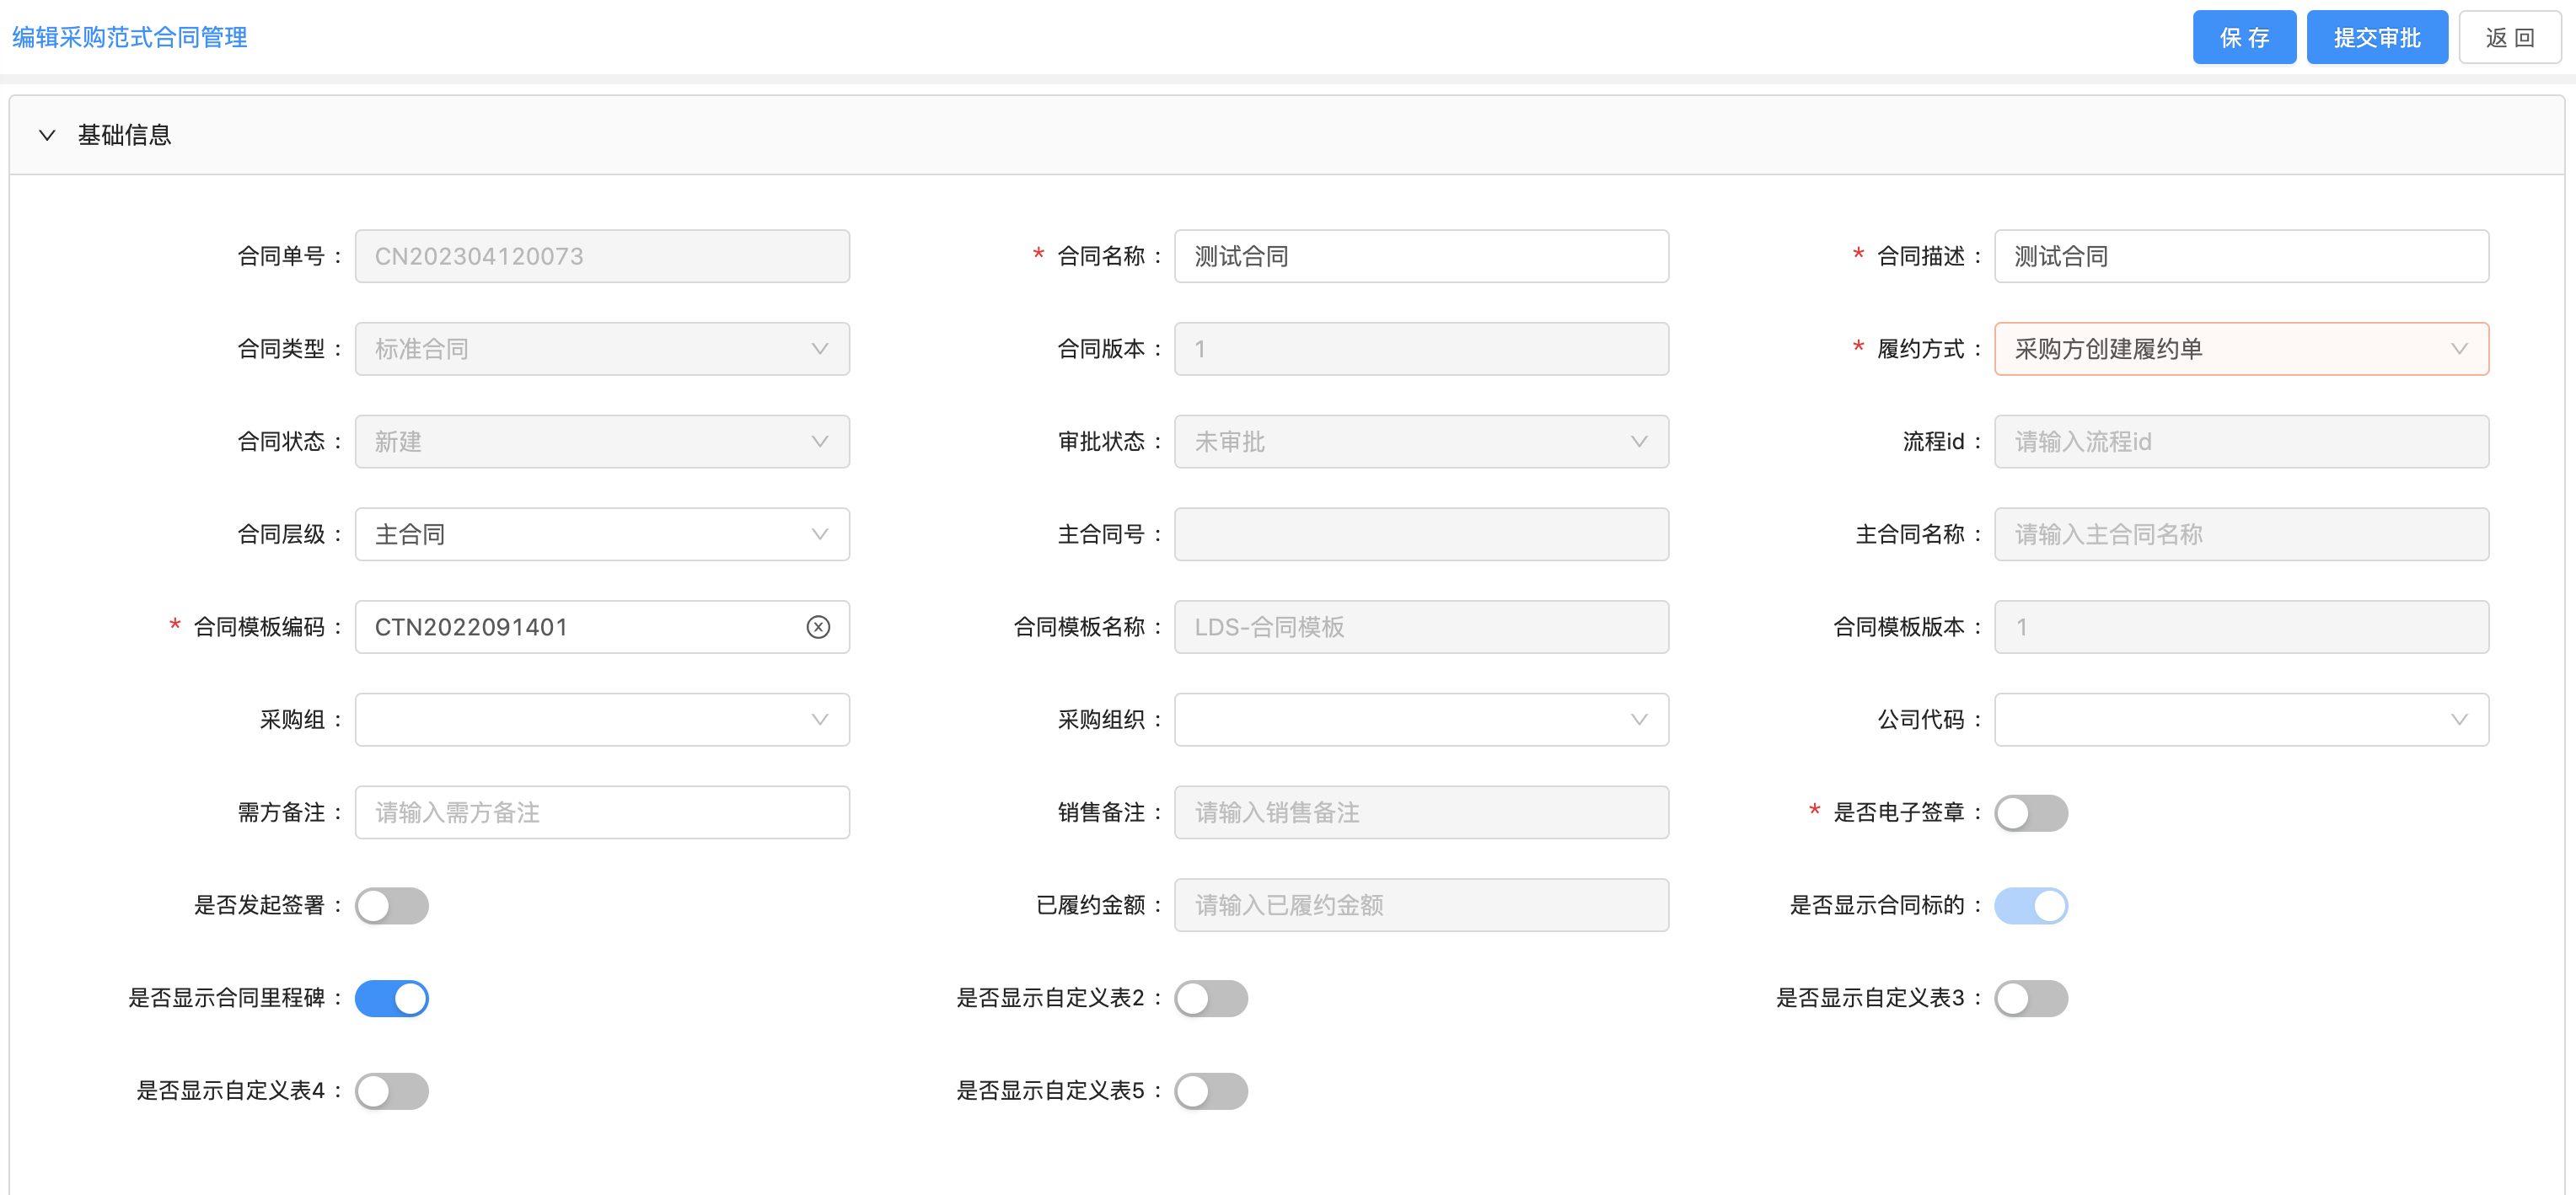Enable the 是否发起签署 switch
Screen dimensions: 2576x1195
click(x=391, y=906)
